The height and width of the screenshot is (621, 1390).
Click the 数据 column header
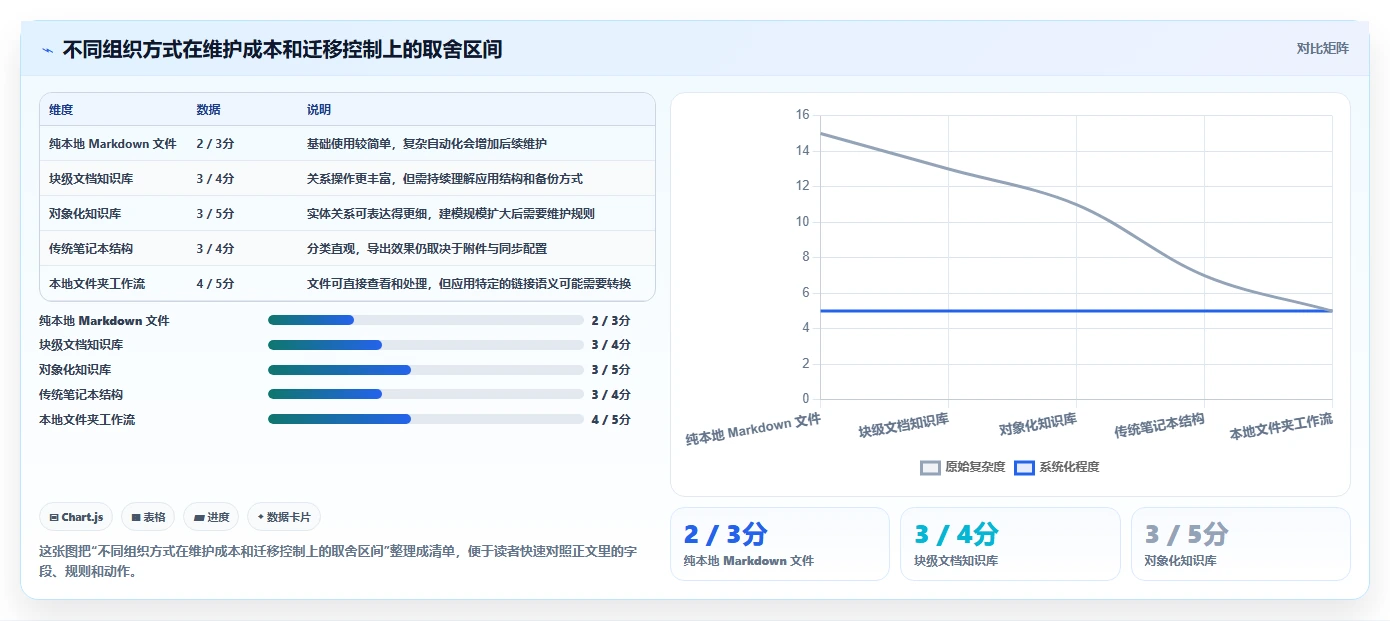pyautogui.click(x=209, y=110)
